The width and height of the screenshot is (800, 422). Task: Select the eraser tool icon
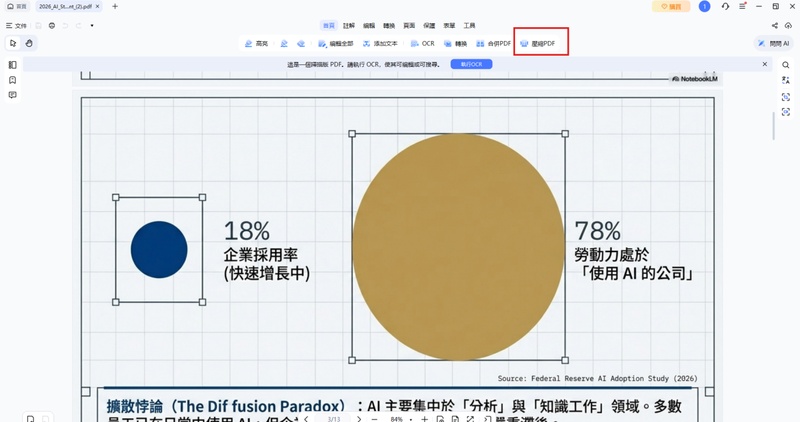(x=301, y=44)
